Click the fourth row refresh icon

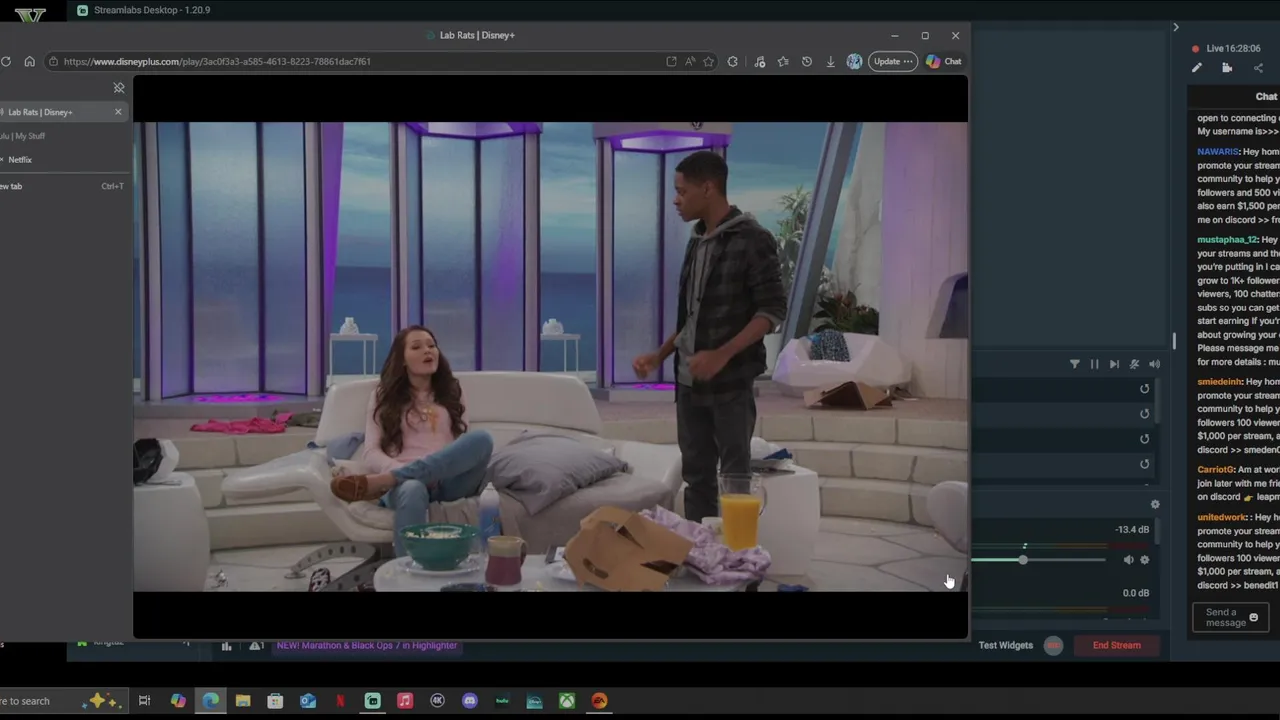click(1145, 464)
